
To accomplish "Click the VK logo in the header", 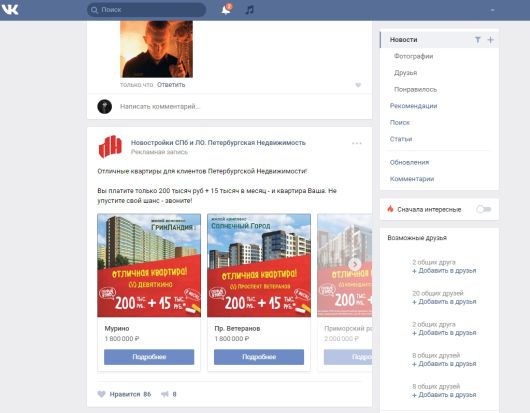I will (x=10, y=9).
